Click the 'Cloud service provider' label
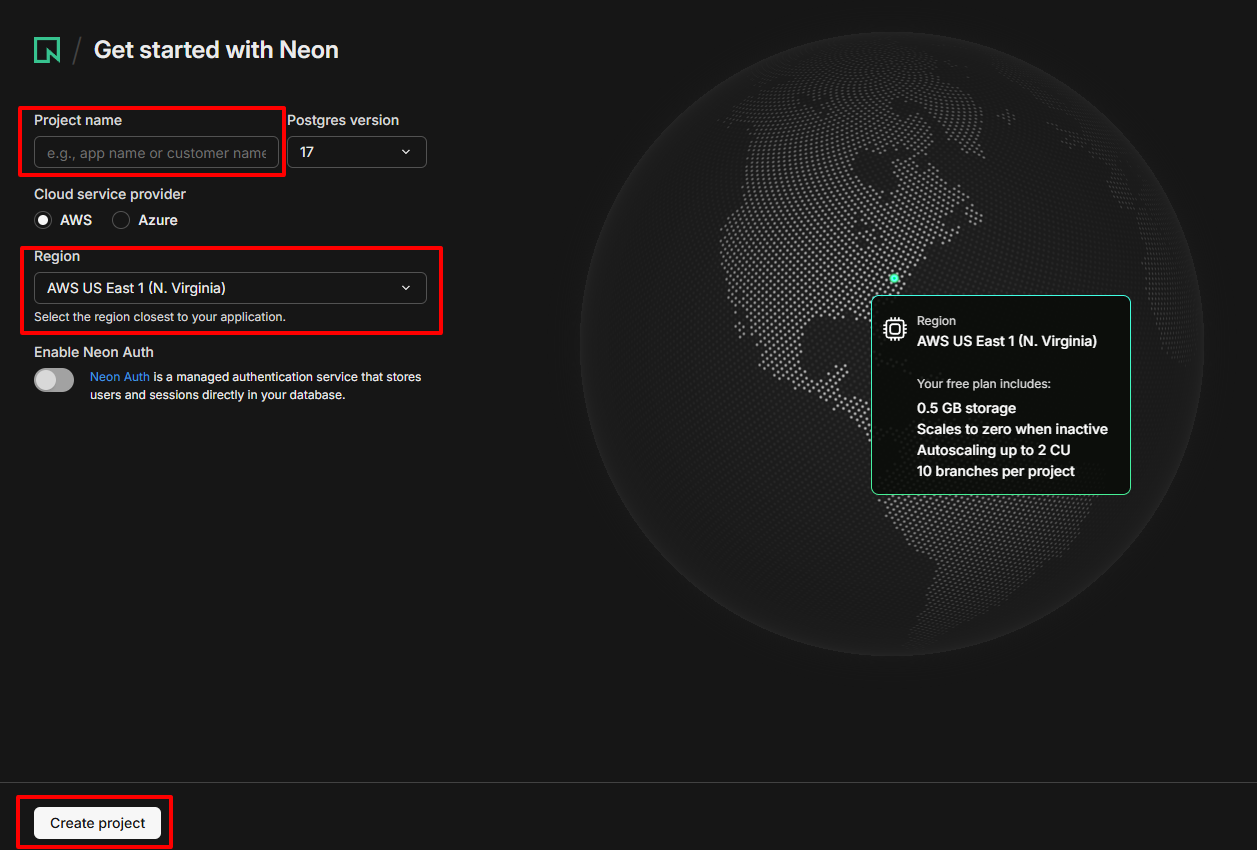This screenshot has height=850, width=1257. pos(110,194)
